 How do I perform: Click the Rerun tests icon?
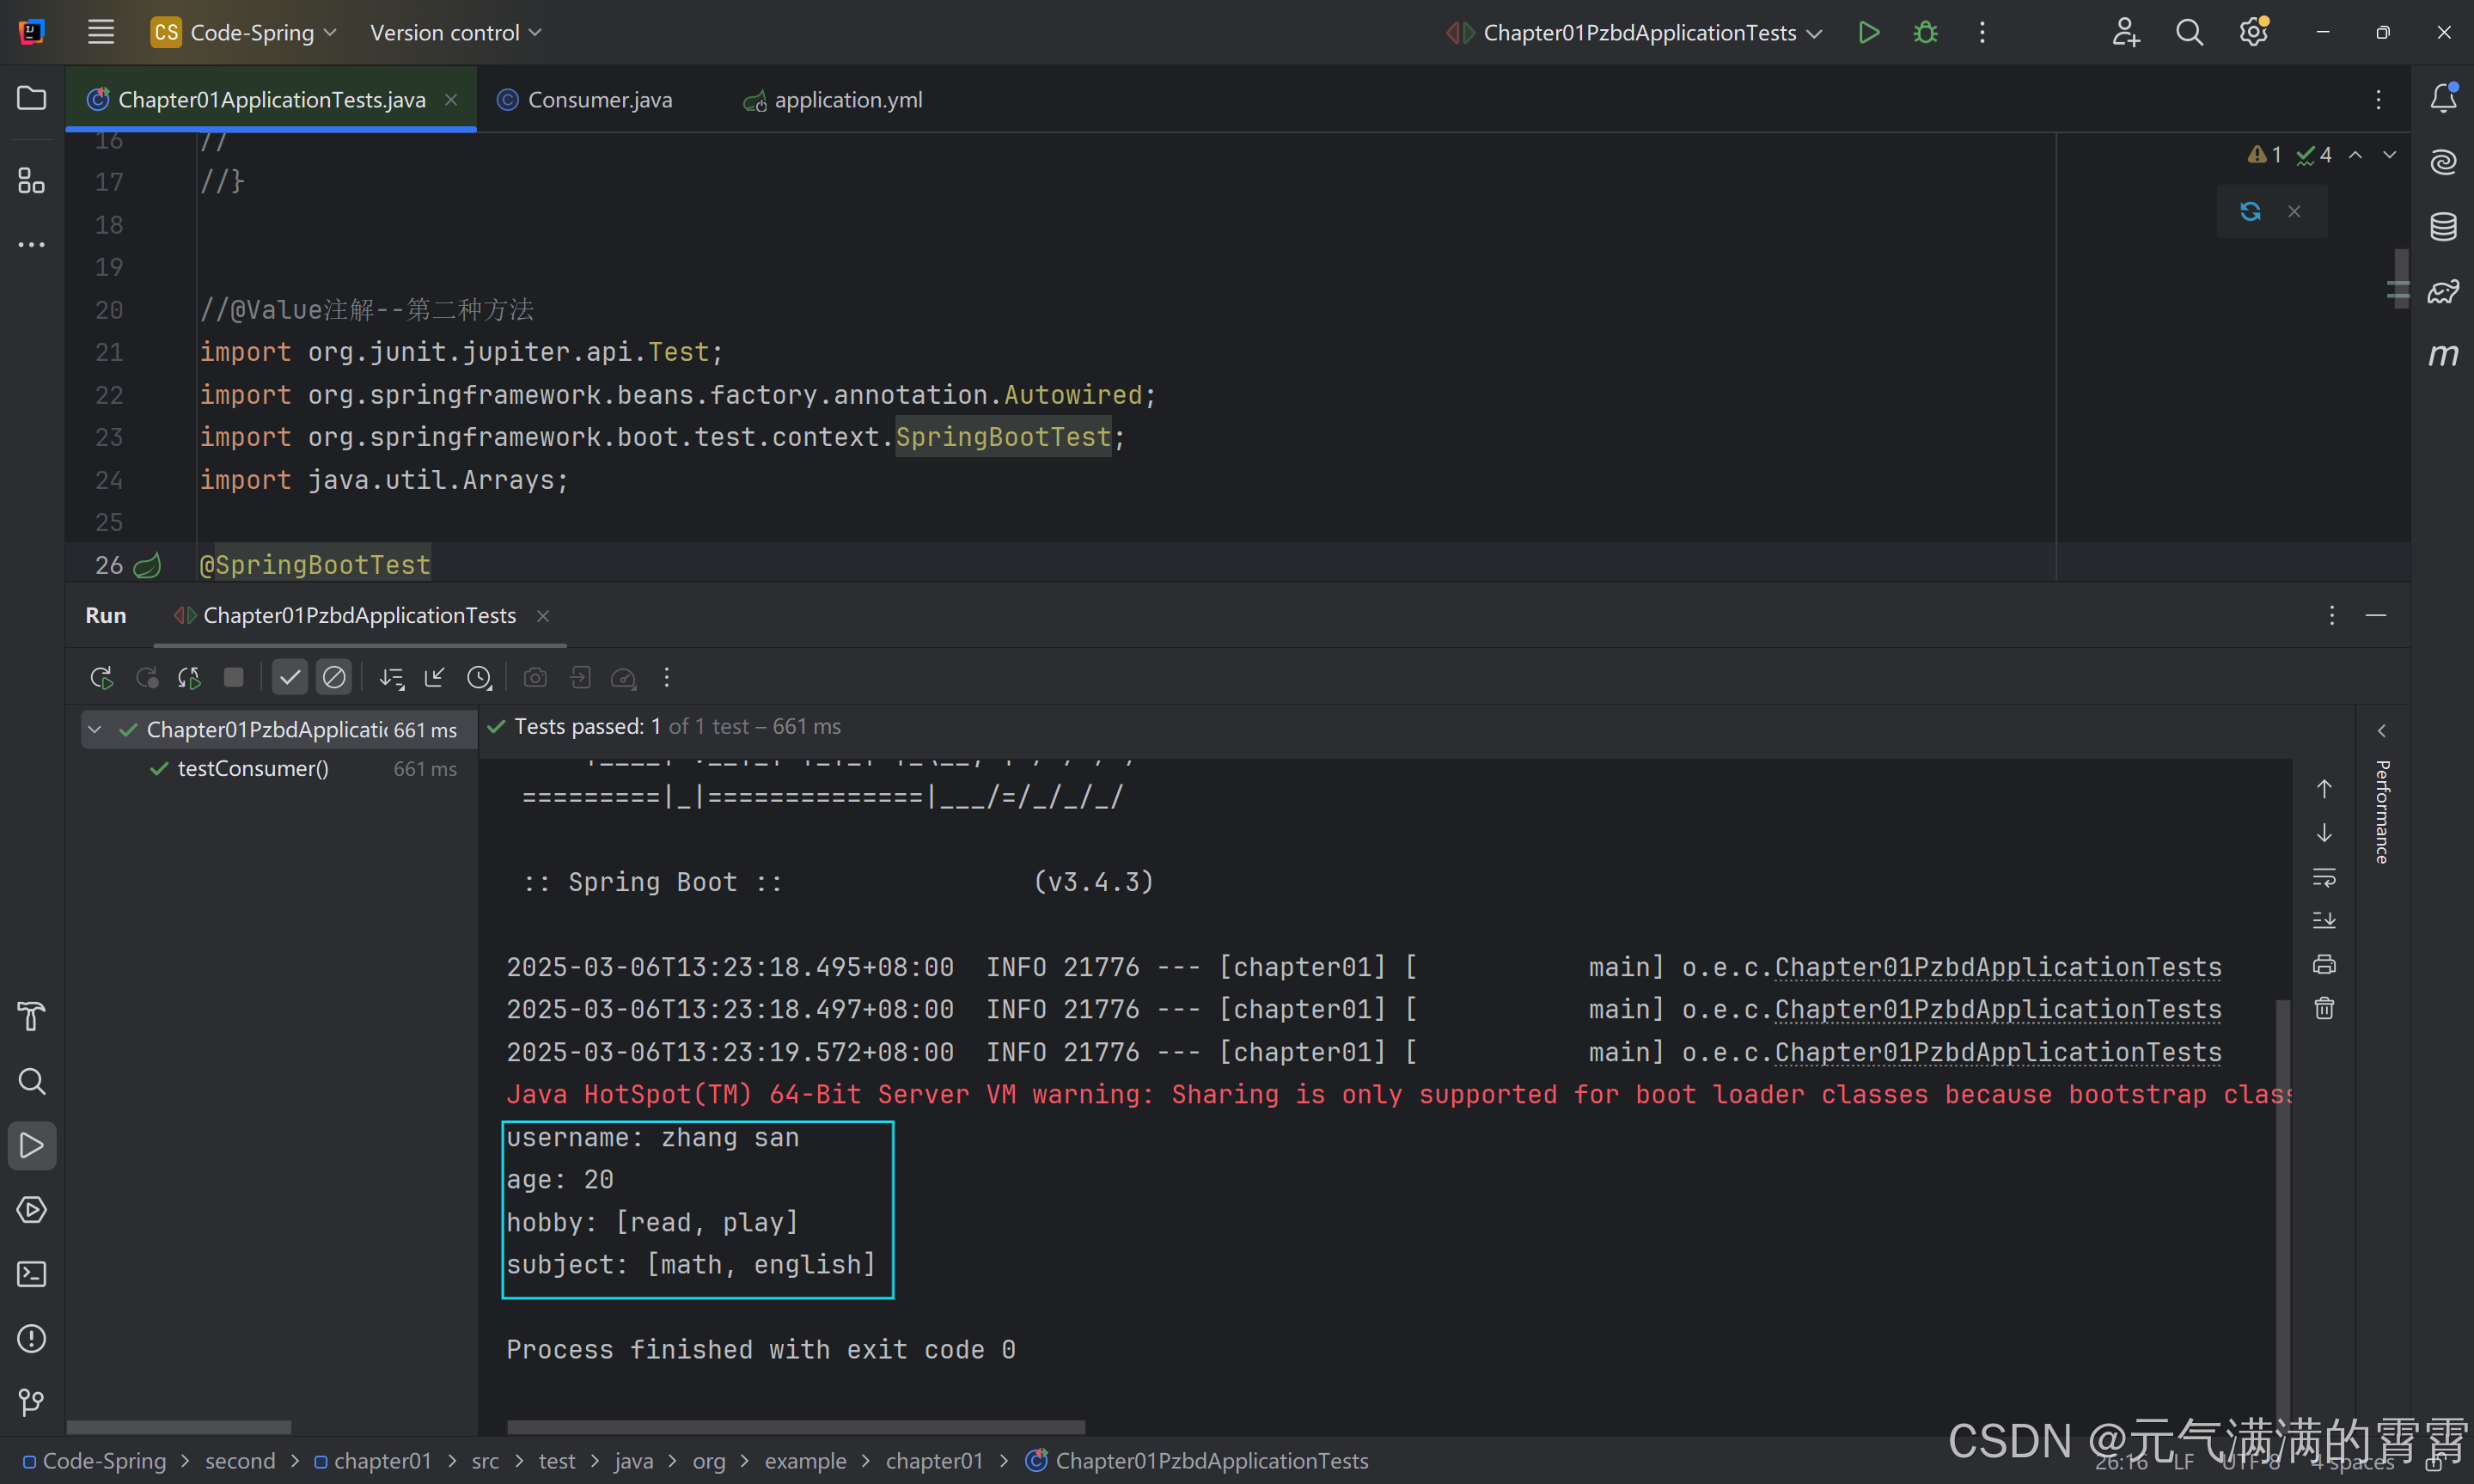pyautogui.click(x=101, y=678)
